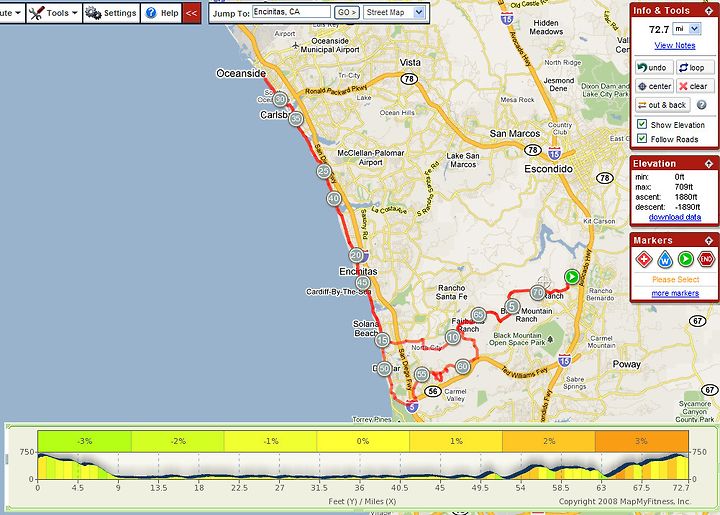Click the download data link
This screenshot has width=720, height=515.
coord(675,217)
